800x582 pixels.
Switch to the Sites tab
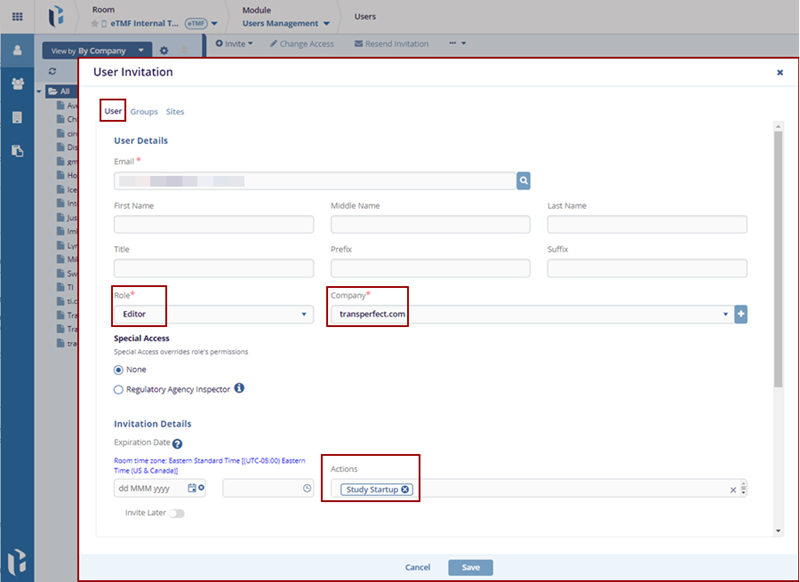[175, 112]
